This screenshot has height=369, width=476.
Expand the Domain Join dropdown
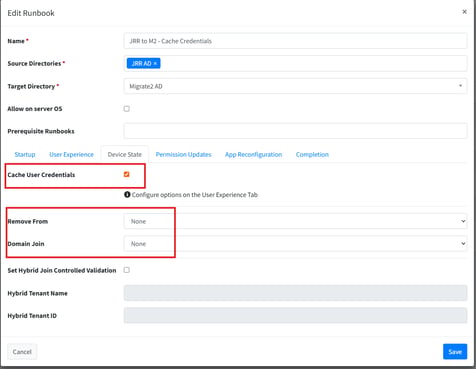(x=295, y=244)
